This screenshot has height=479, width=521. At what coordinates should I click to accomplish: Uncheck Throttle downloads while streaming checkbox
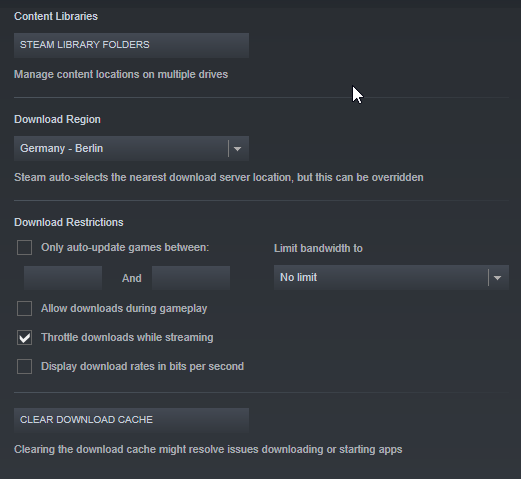24,338
